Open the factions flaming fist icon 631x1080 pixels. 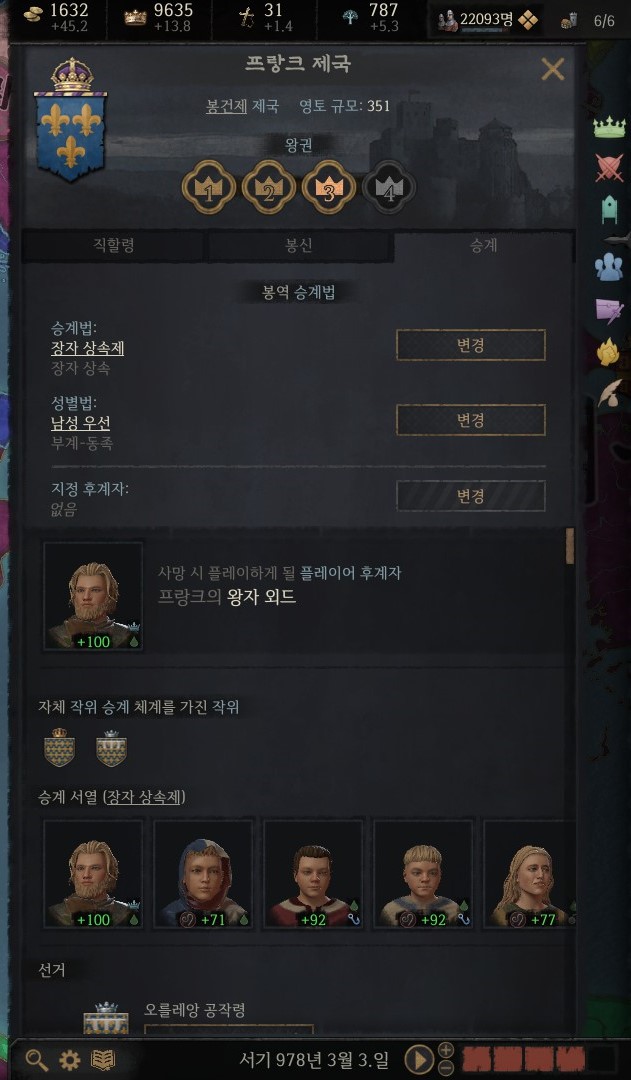tap(608, 353)
